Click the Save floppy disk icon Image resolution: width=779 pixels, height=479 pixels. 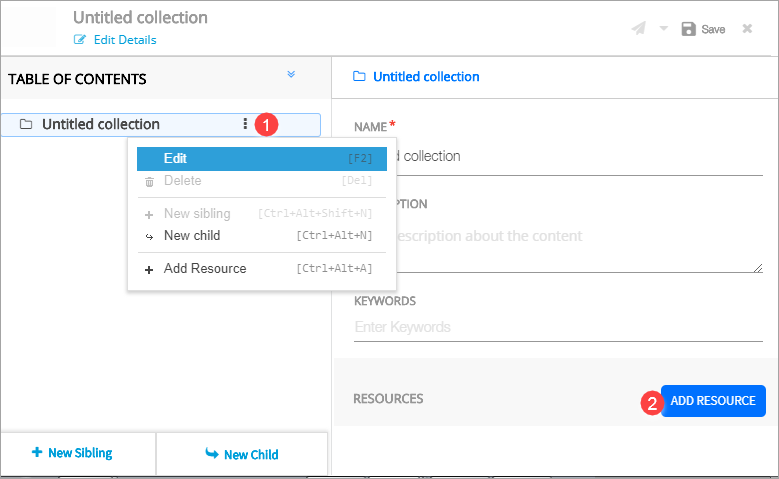[x=689, y=29]
